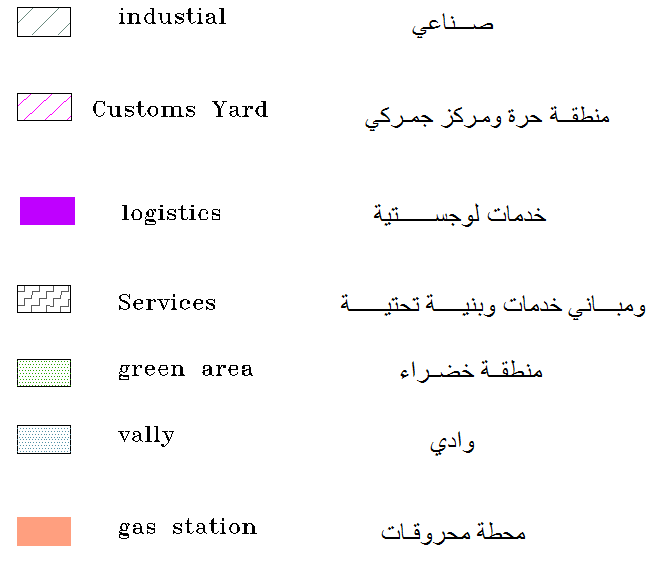Select Arabic text "محطة محروقات"

[454, 532]
